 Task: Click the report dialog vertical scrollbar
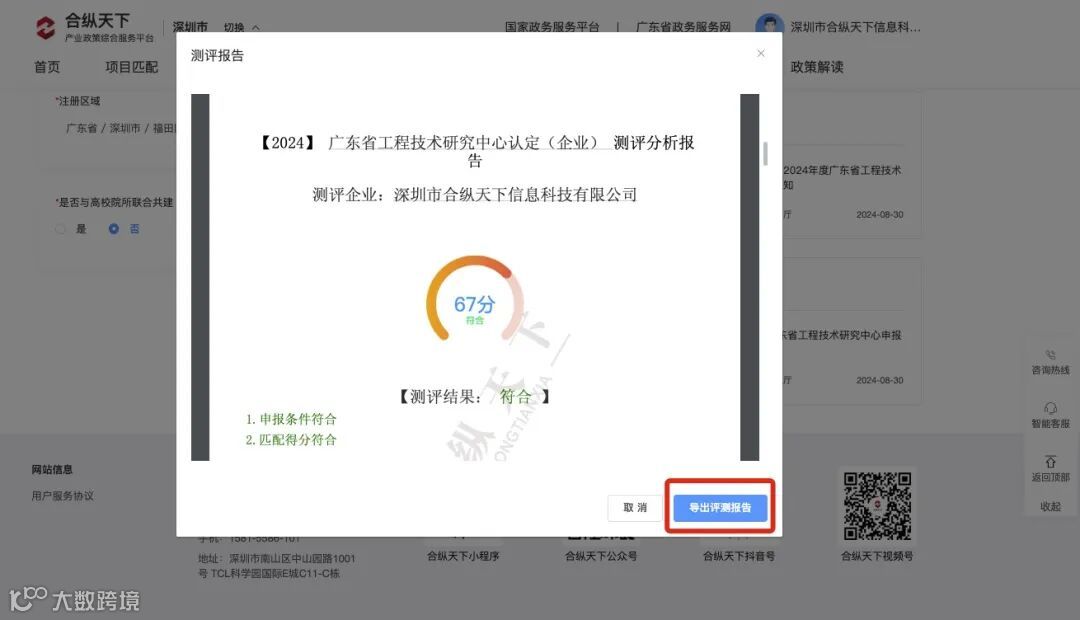(765, 154)
